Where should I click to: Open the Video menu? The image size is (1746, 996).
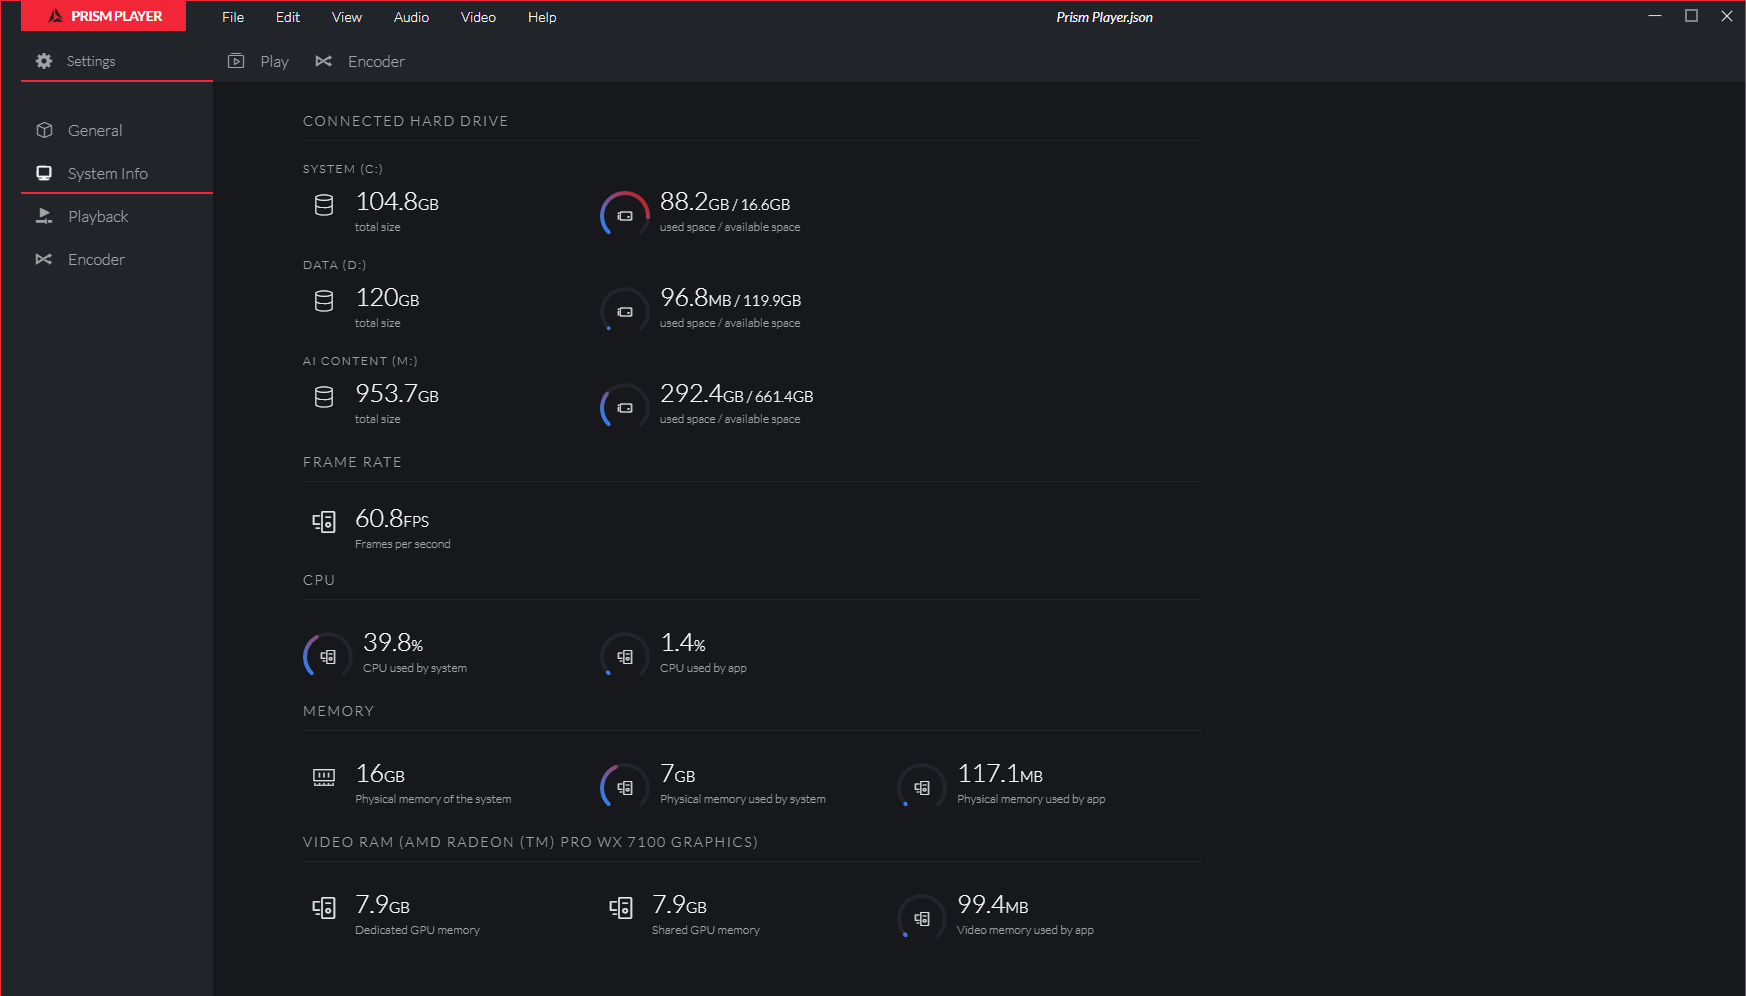point(478,17)
